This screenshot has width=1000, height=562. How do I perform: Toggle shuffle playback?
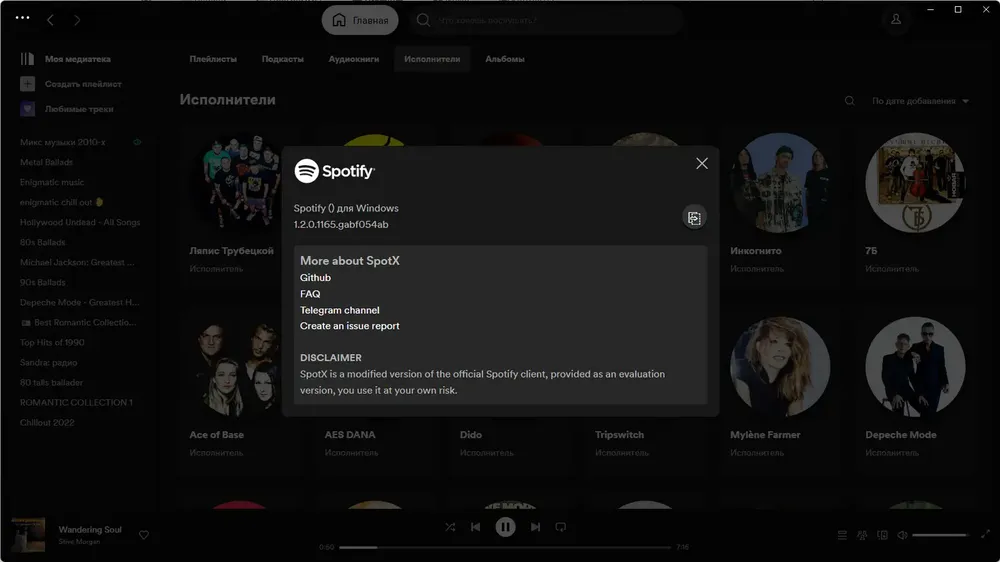pyautogui.click(x=450, y=527)
